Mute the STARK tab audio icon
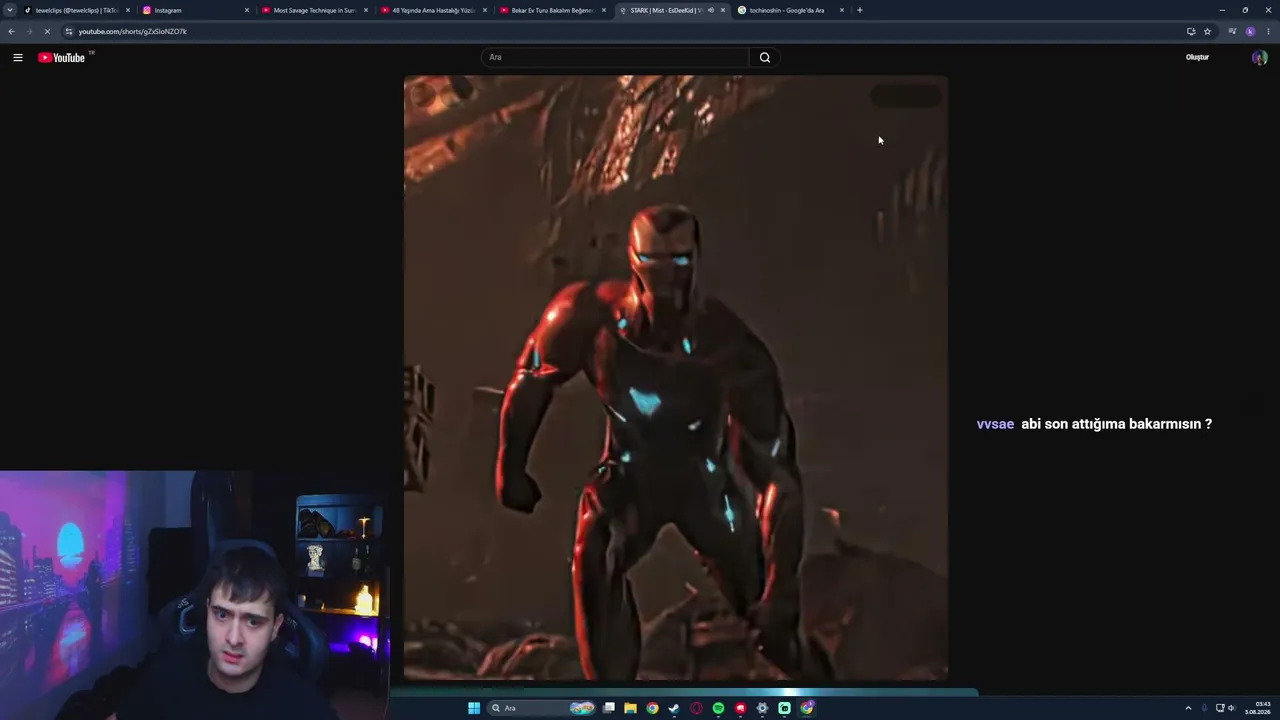The width and height of the screenshot is (1280, 720). click(x=710, y=10)
